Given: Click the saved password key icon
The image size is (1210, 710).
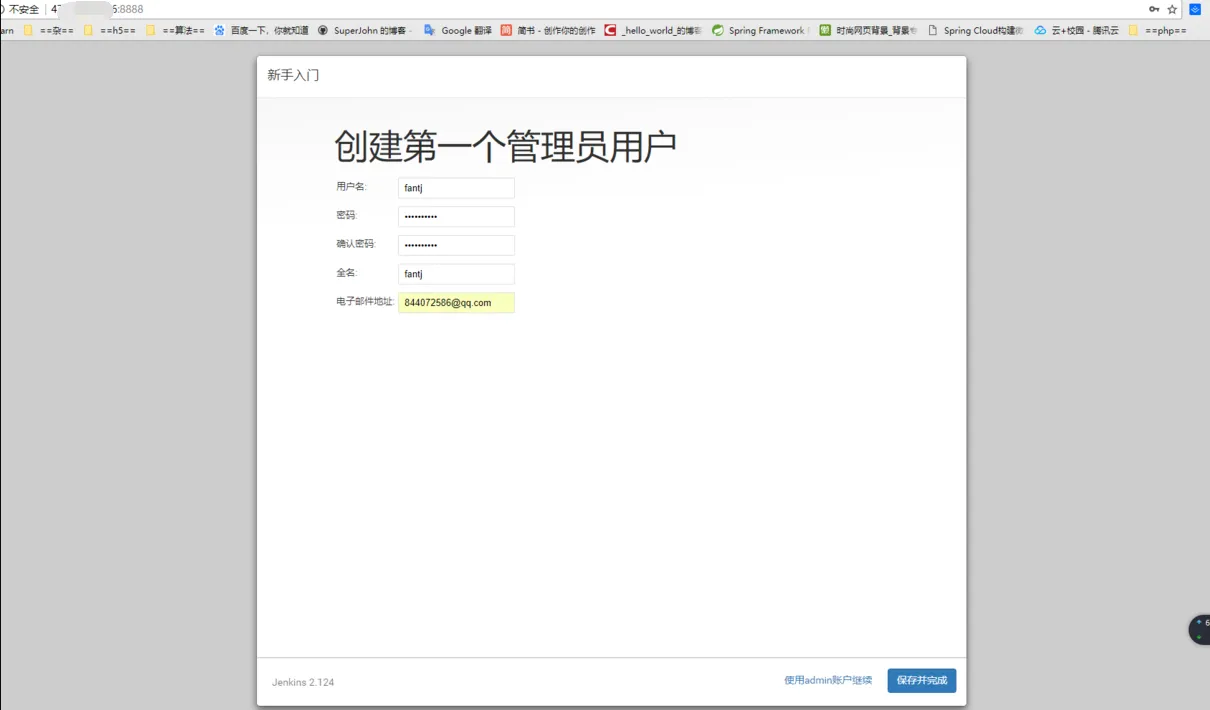Looking at the screenshot, I should click(1154, 9).
